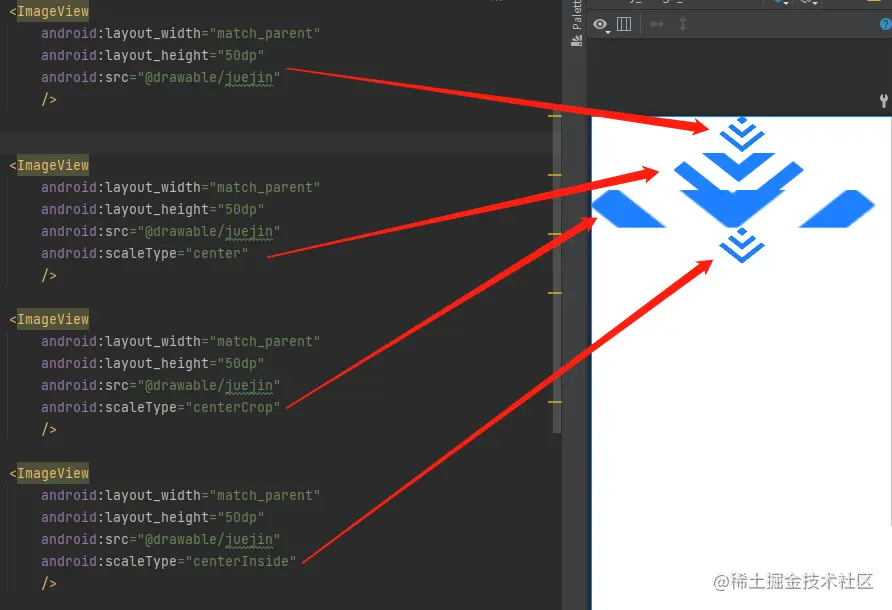Click the scaleType="centerCrop" attribute line
Viewport: 892px width, 610px height.
(160, 407)
